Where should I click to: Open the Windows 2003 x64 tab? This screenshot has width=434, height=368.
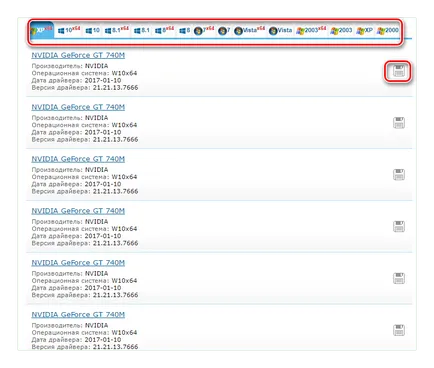311,30
